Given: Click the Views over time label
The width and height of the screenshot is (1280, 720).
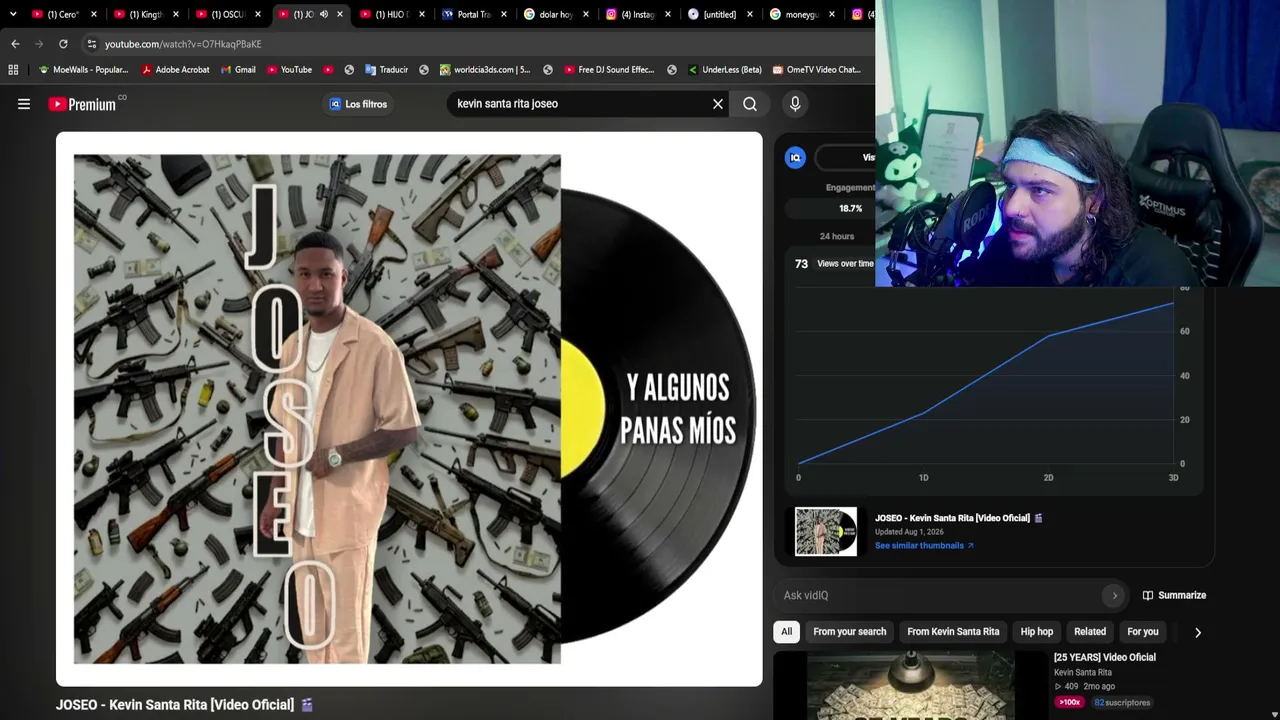Looking at the screenshot, I should pyautogui.click(x=845, y=264).
